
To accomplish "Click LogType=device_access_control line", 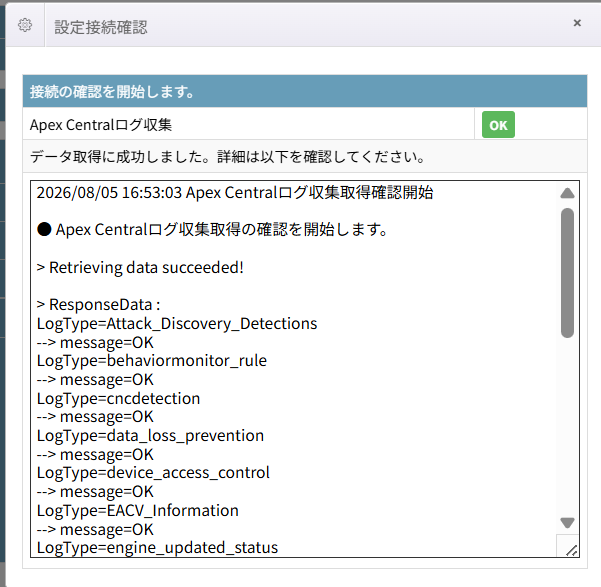I will coord(153,473).
